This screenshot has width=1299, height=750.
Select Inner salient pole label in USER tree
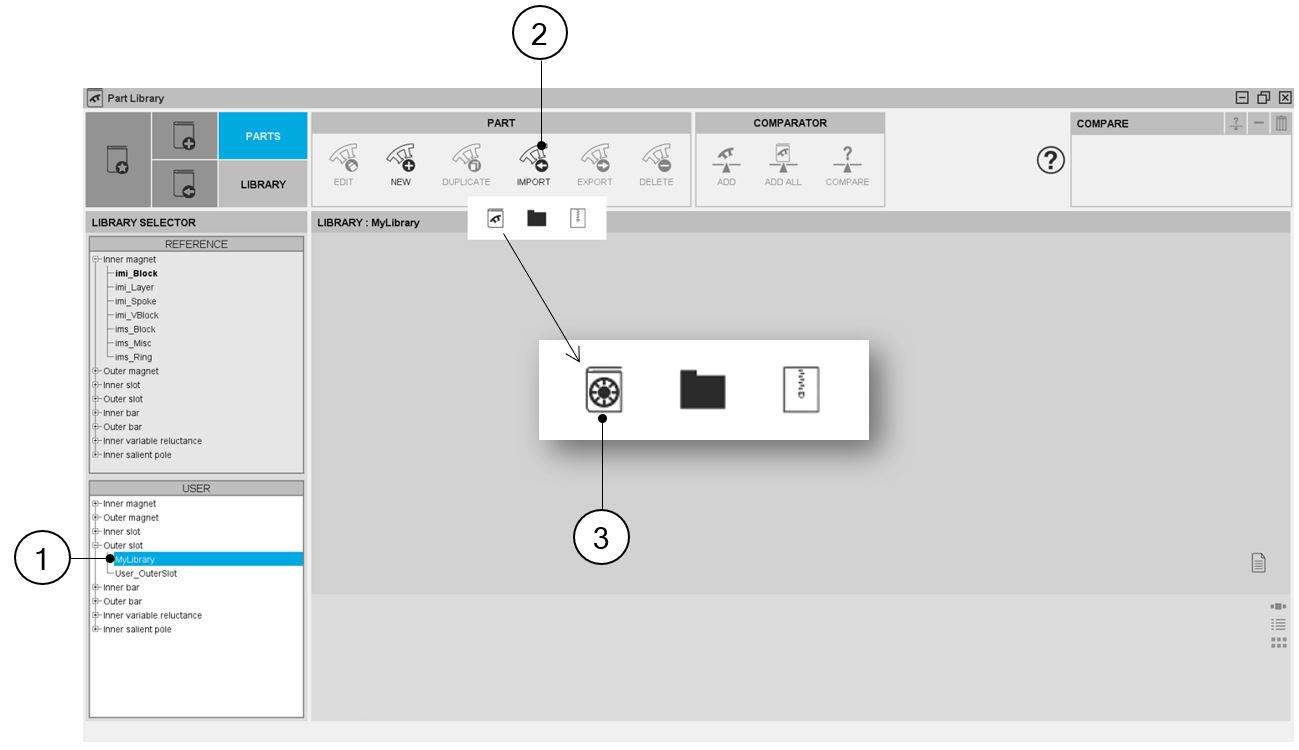point(137,629)
